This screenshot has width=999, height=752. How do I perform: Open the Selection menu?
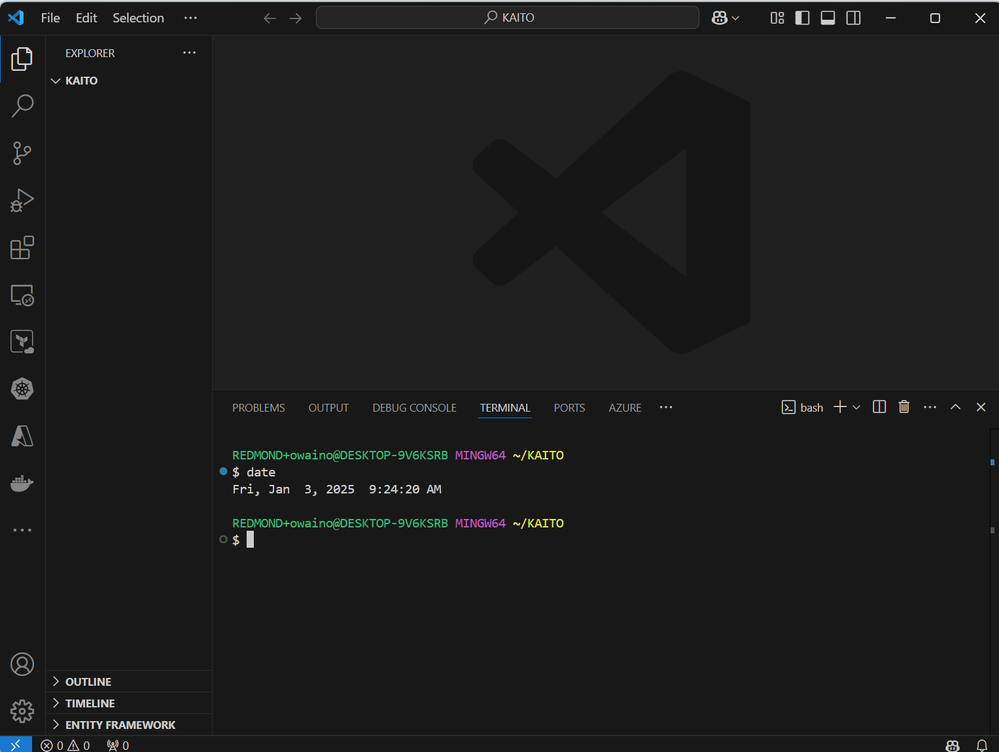138,18
